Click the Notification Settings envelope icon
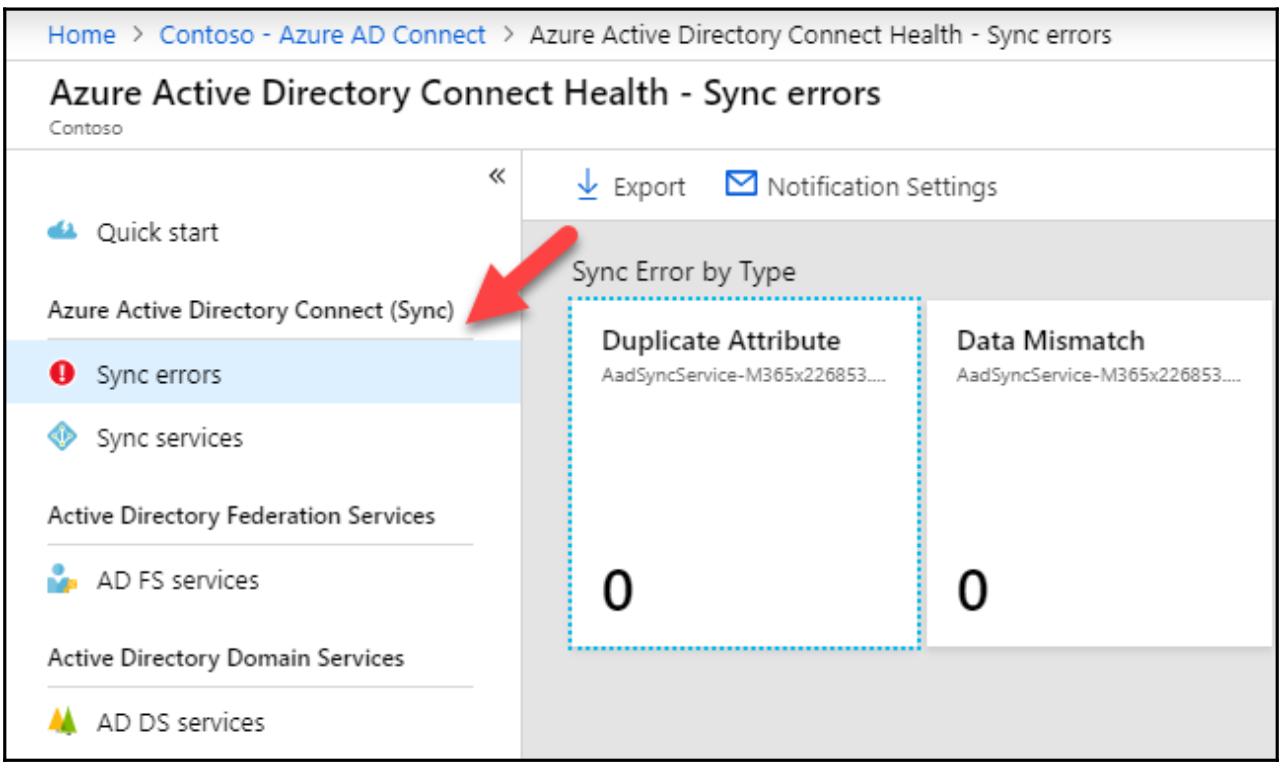 (740, 186)
